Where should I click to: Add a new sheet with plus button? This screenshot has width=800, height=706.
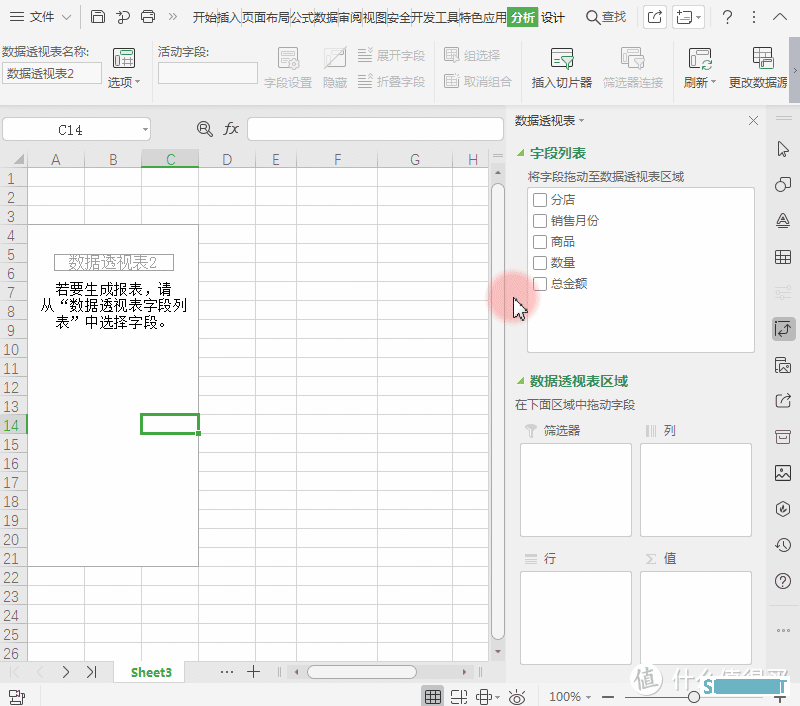click(x=253, y=672)
